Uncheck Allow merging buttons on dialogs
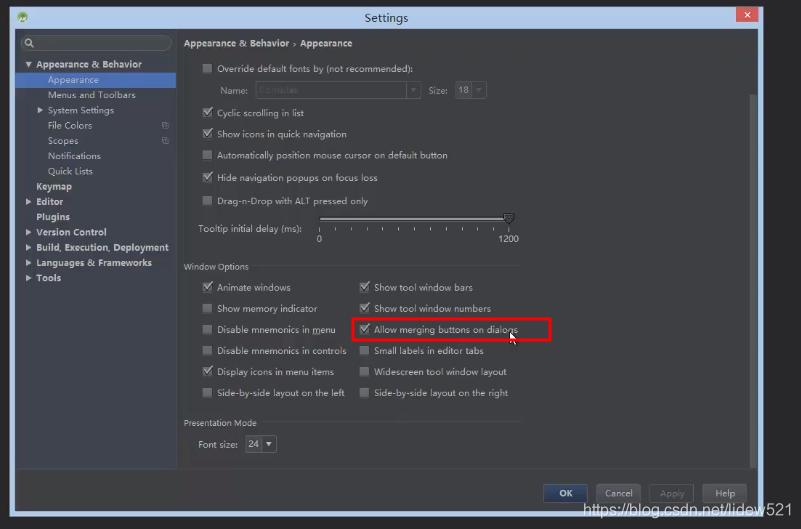Screen dimensions: 801x529 [x=364, y=329]
